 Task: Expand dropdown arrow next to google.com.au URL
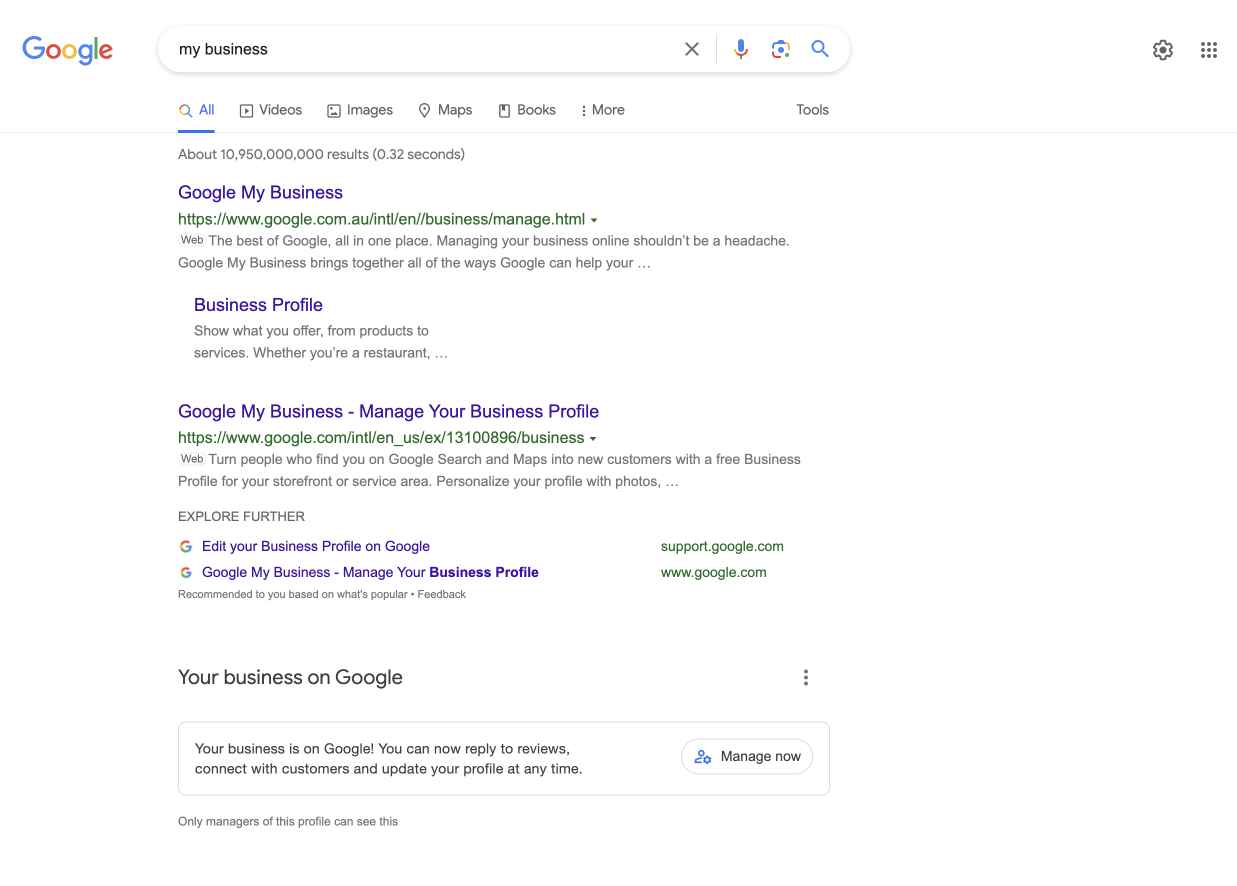click(x=594, y=220)
